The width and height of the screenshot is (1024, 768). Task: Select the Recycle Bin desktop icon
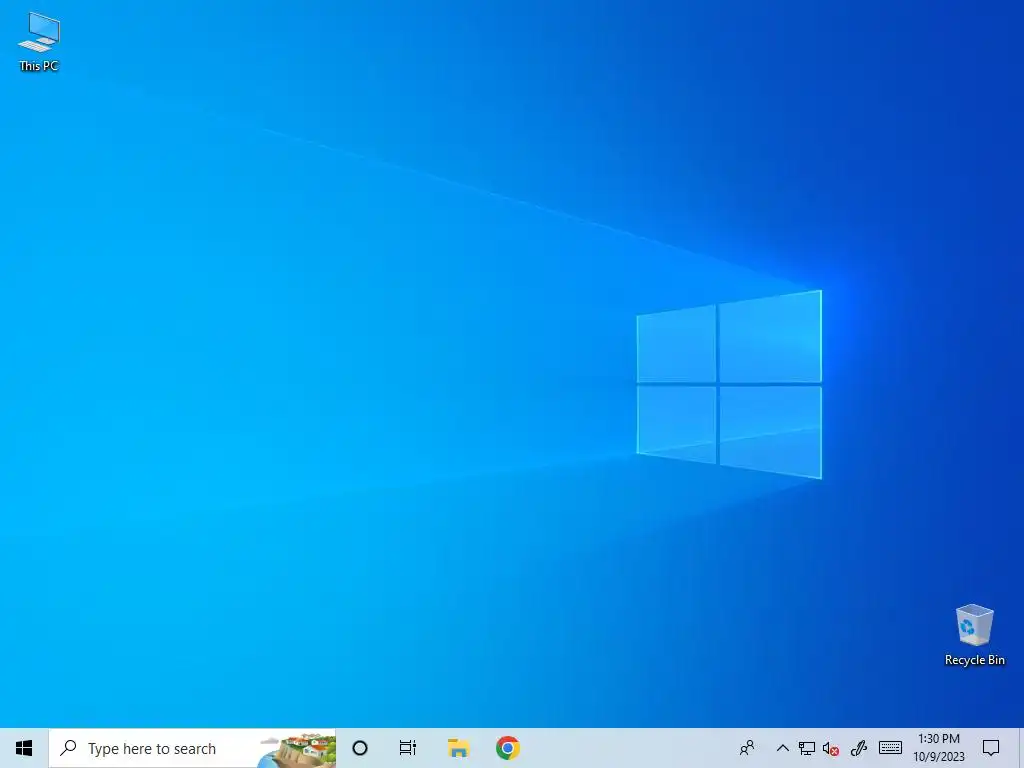coord(974,635)
